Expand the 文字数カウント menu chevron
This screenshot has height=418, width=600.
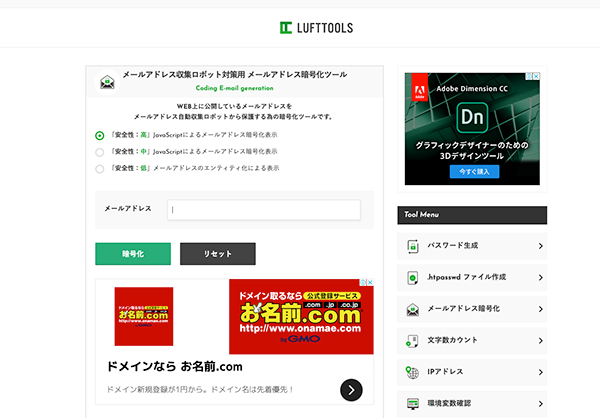(x=540, y=342)
